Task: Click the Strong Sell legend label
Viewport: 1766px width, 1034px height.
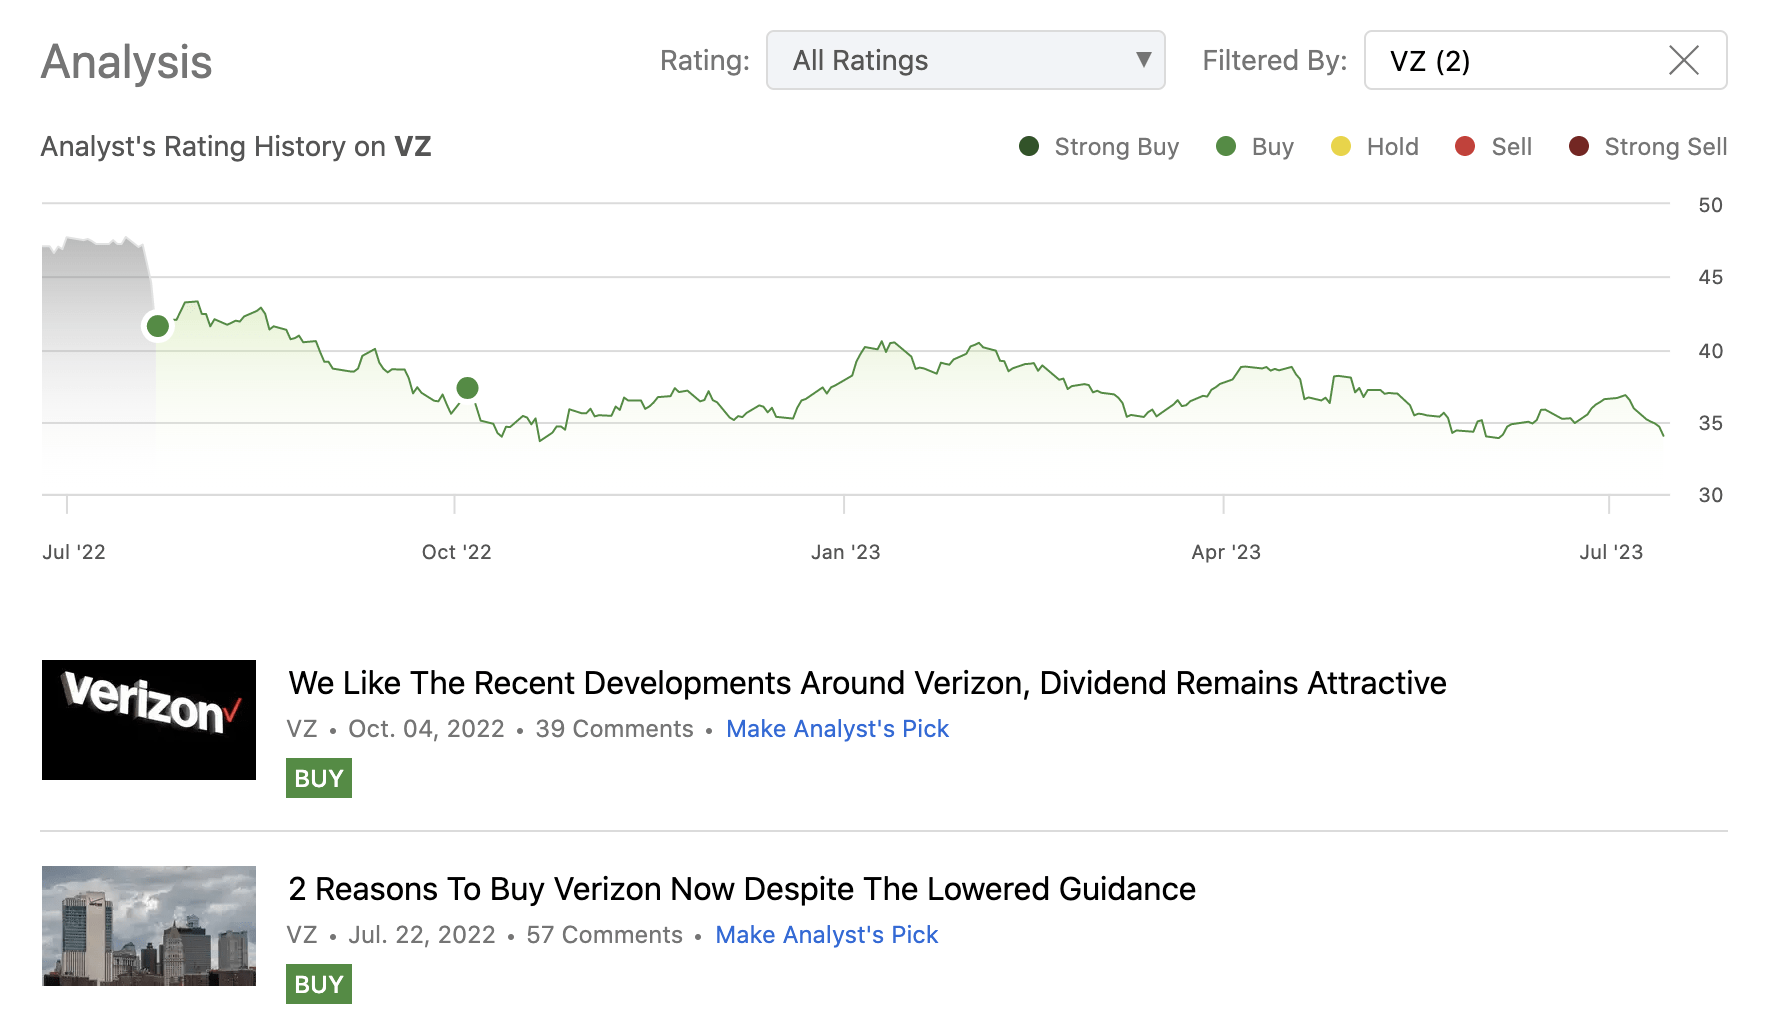Action: click(x=1666, y=146)
